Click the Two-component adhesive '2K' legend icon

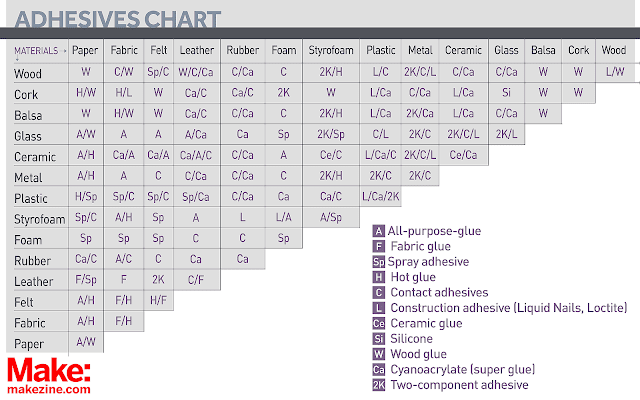tap(379, 385)
